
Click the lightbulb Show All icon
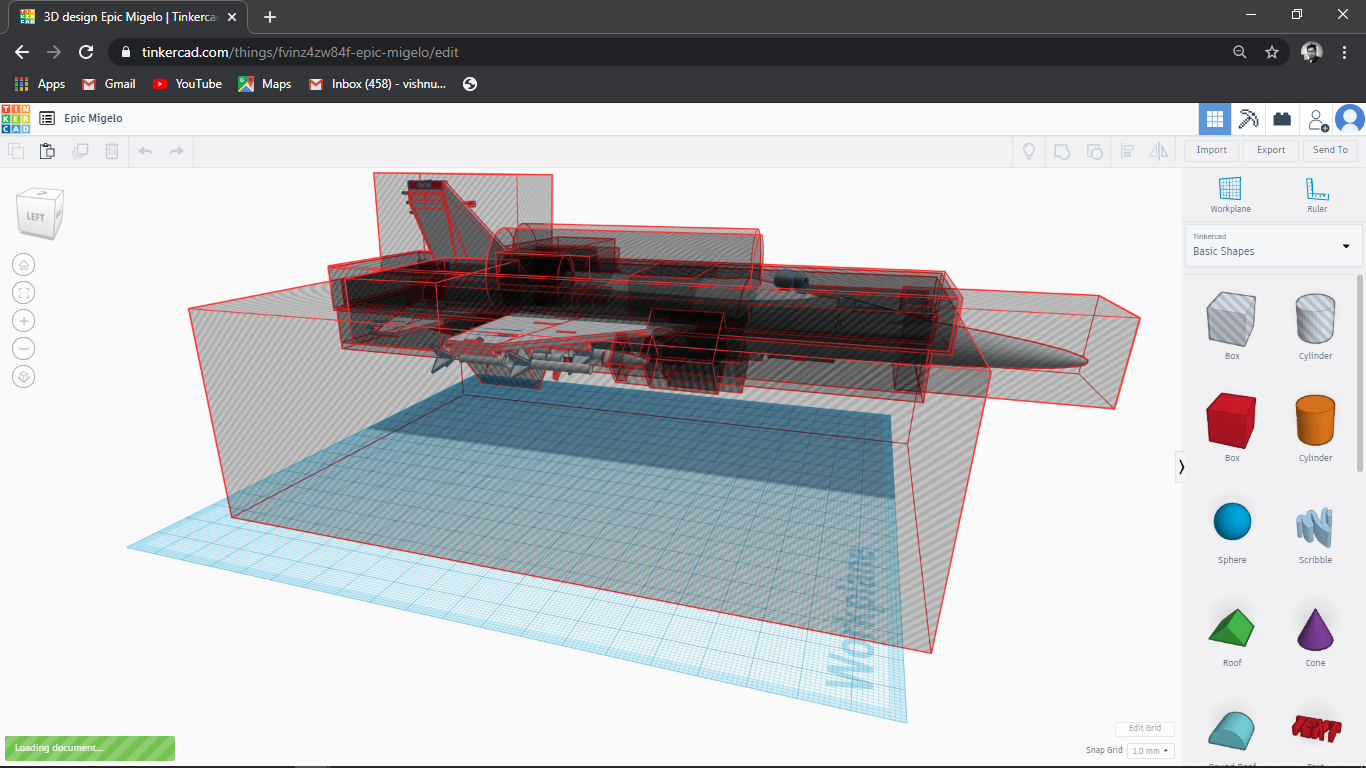point(1028,151)
